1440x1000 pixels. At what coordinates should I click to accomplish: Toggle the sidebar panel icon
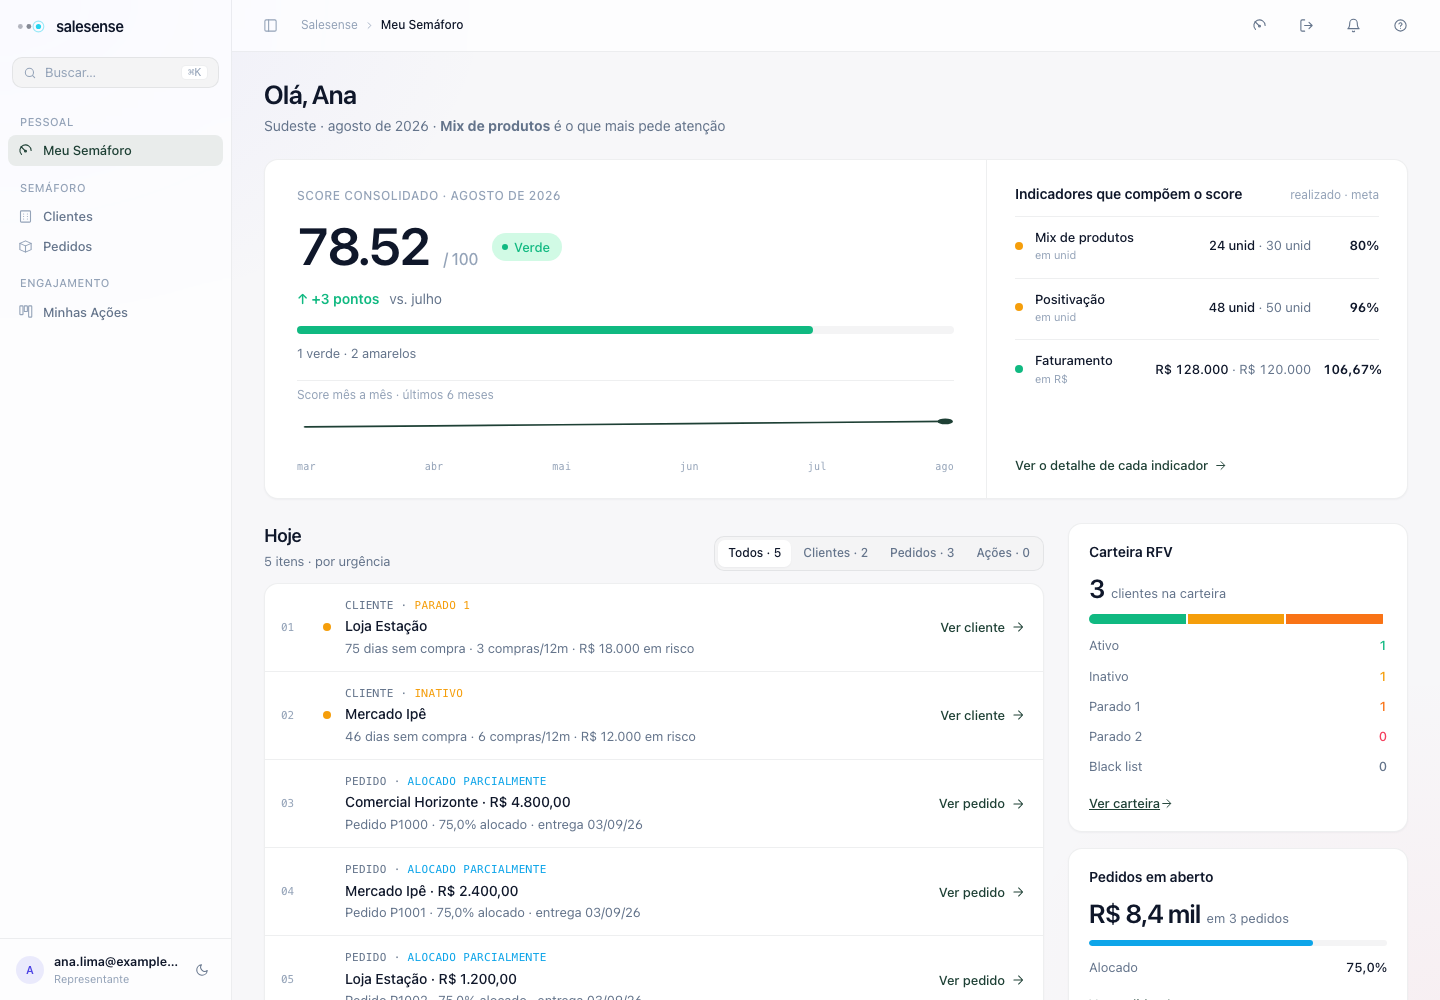270,25
